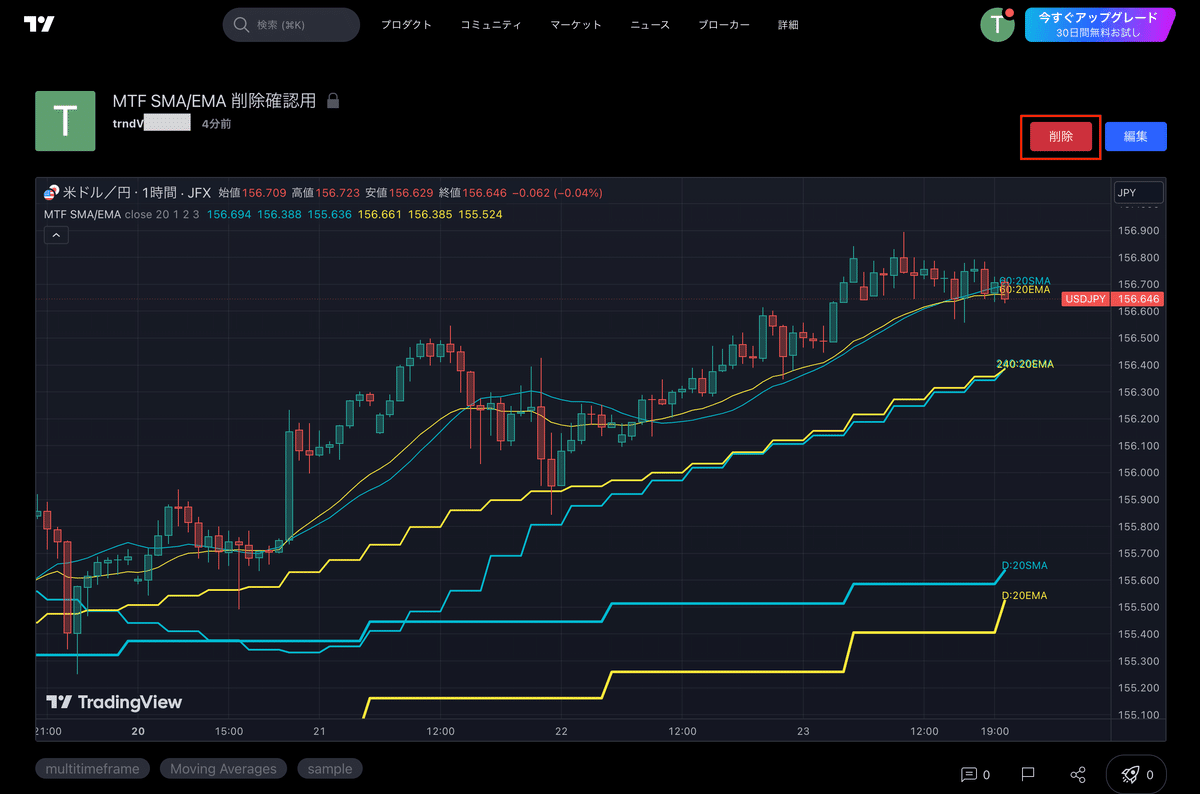Screen dimensions: 1200x794
Task: Click the USDJPY price label
Action: click(x=1085, y=299)
